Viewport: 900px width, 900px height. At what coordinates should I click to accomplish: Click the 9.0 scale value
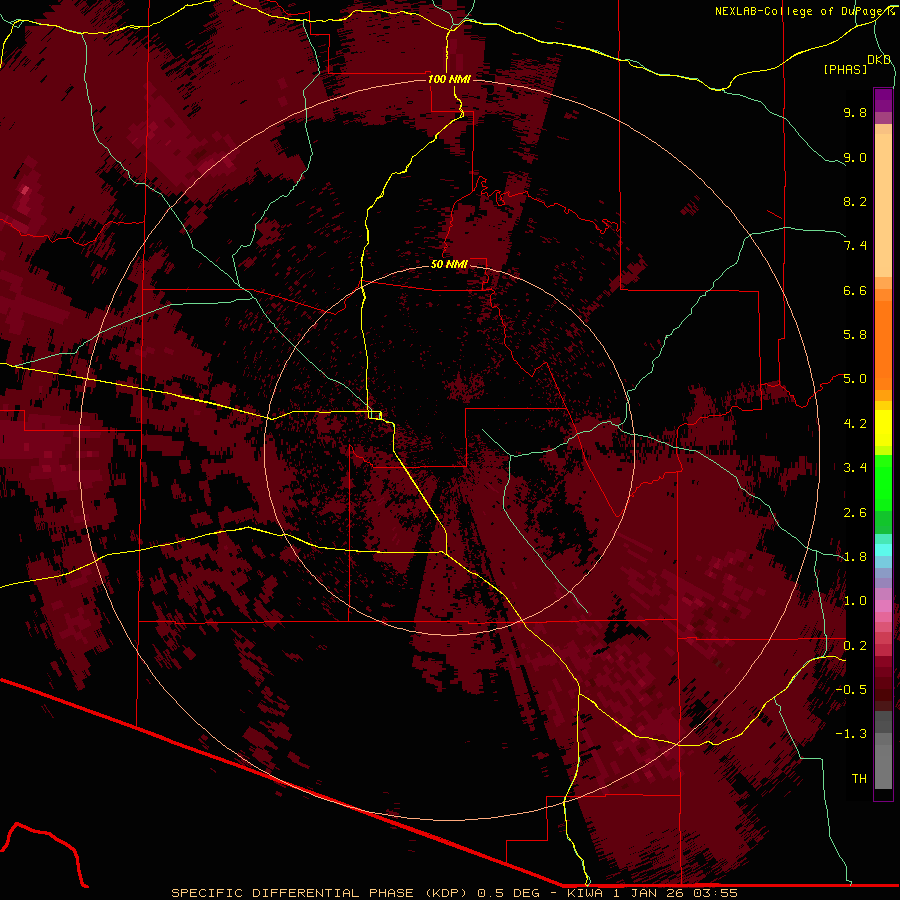click(x=855, y=157)
